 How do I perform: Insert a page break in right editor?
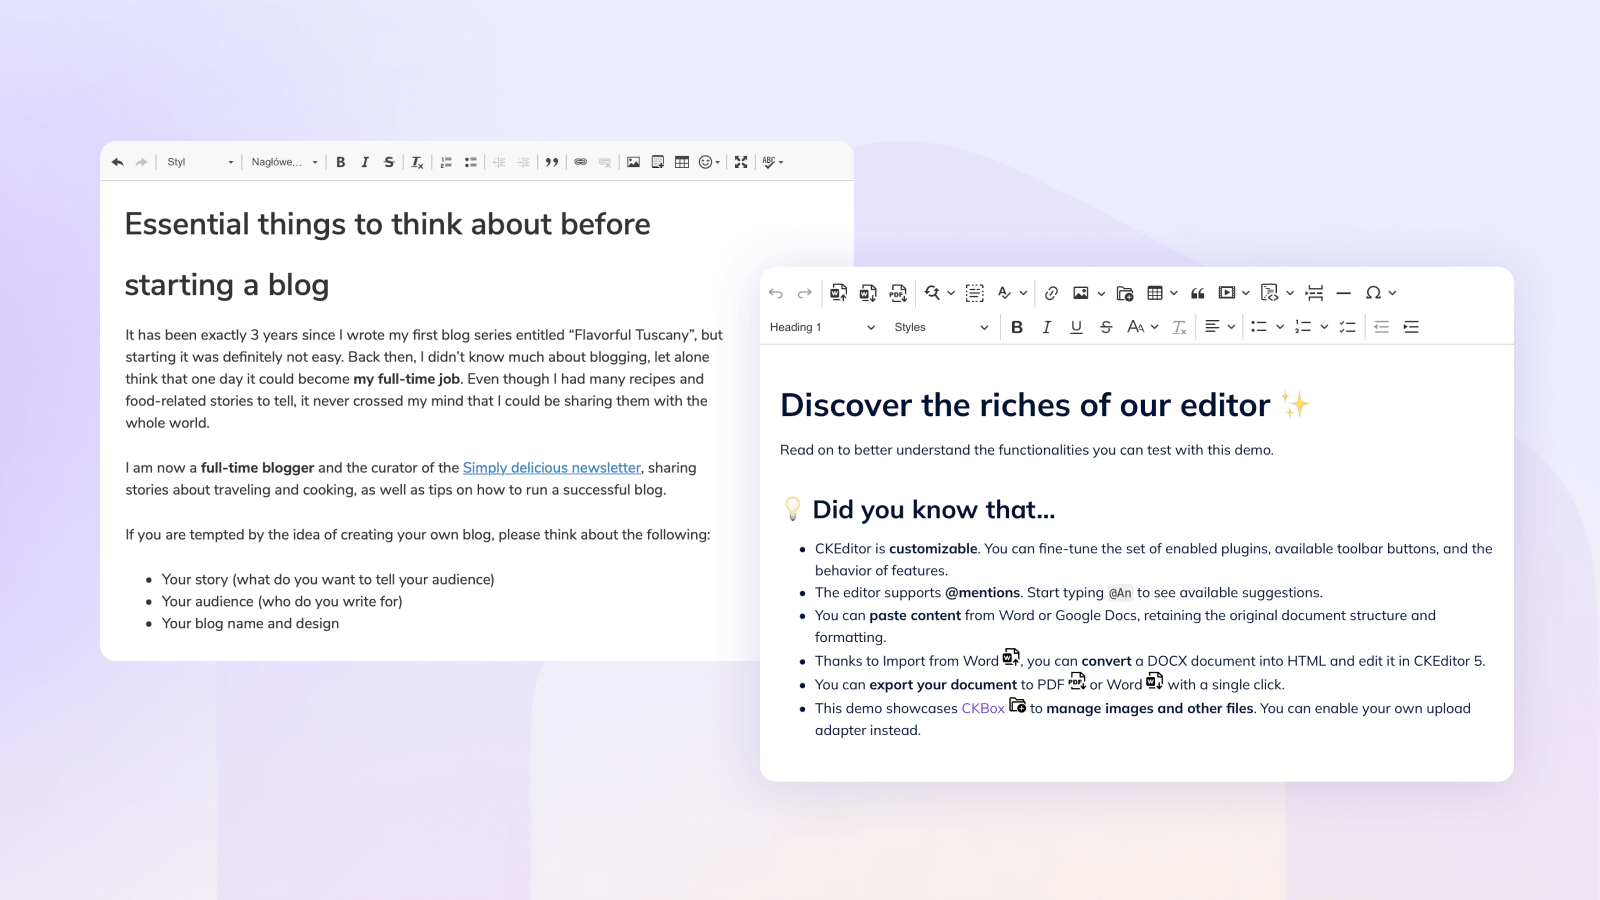point(1315,293)
